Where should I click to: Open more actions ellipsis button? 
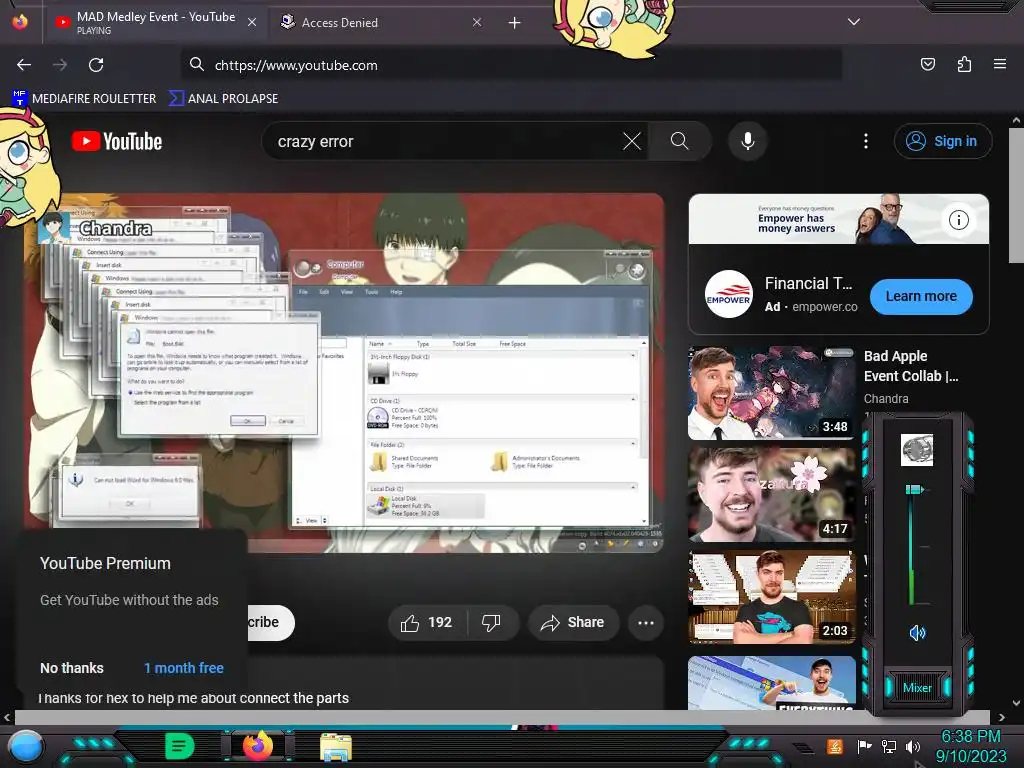pos(646,622)
